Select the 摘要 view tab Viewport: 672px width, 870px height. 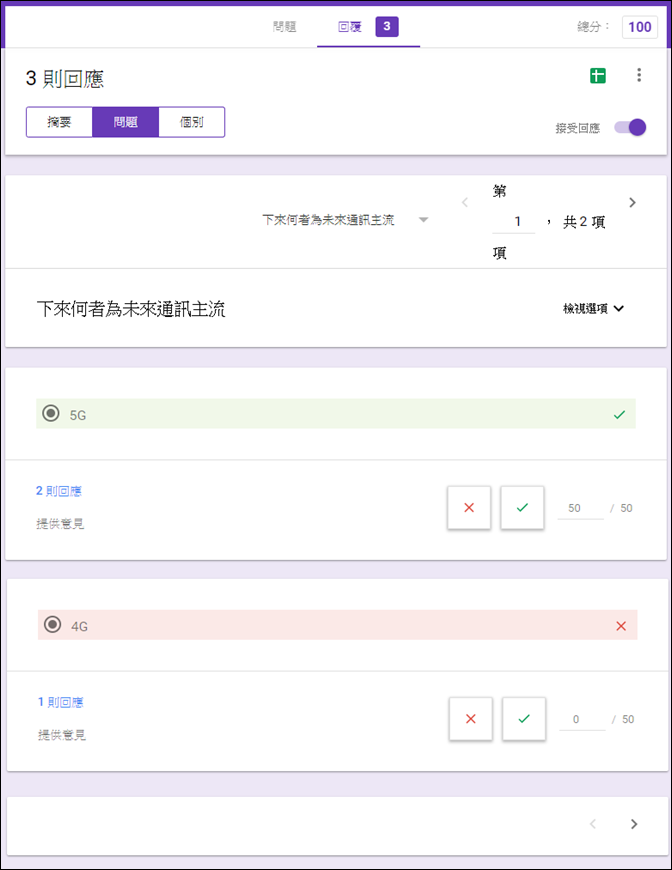click(x=59, y=122)
